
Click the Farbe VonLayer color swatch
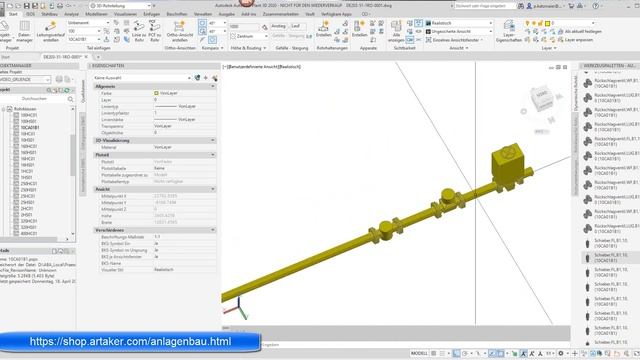(x=156, y=93)
